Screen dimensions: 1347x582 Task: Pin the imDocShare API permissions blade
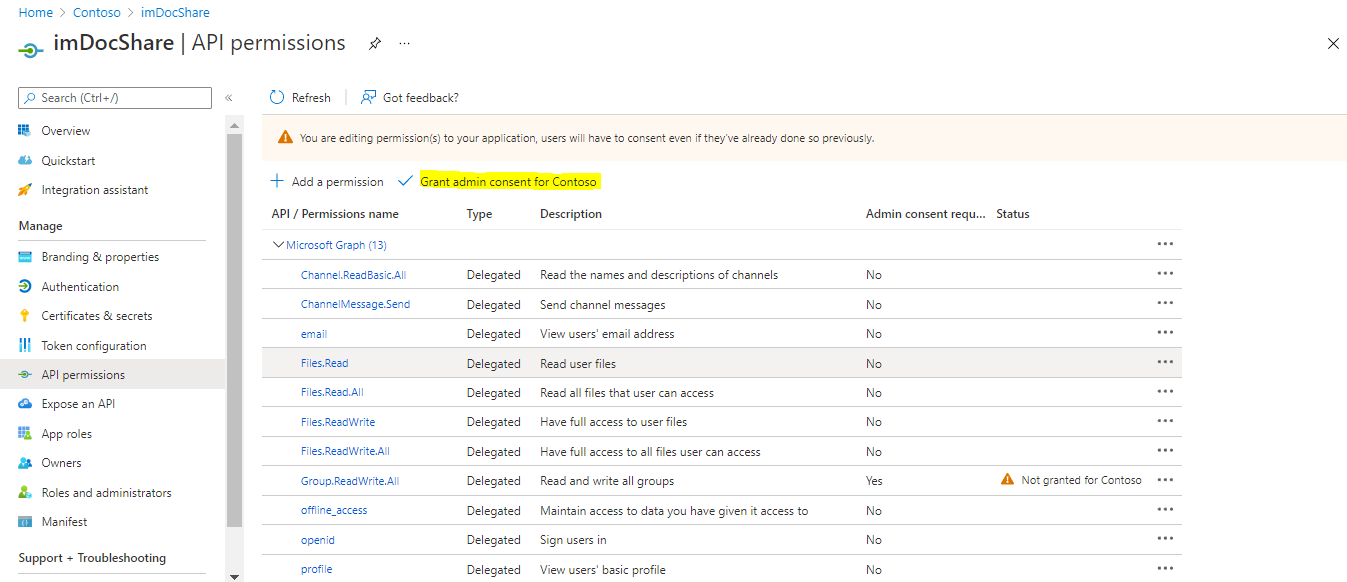pyautogui.click(x=375, y=44)
